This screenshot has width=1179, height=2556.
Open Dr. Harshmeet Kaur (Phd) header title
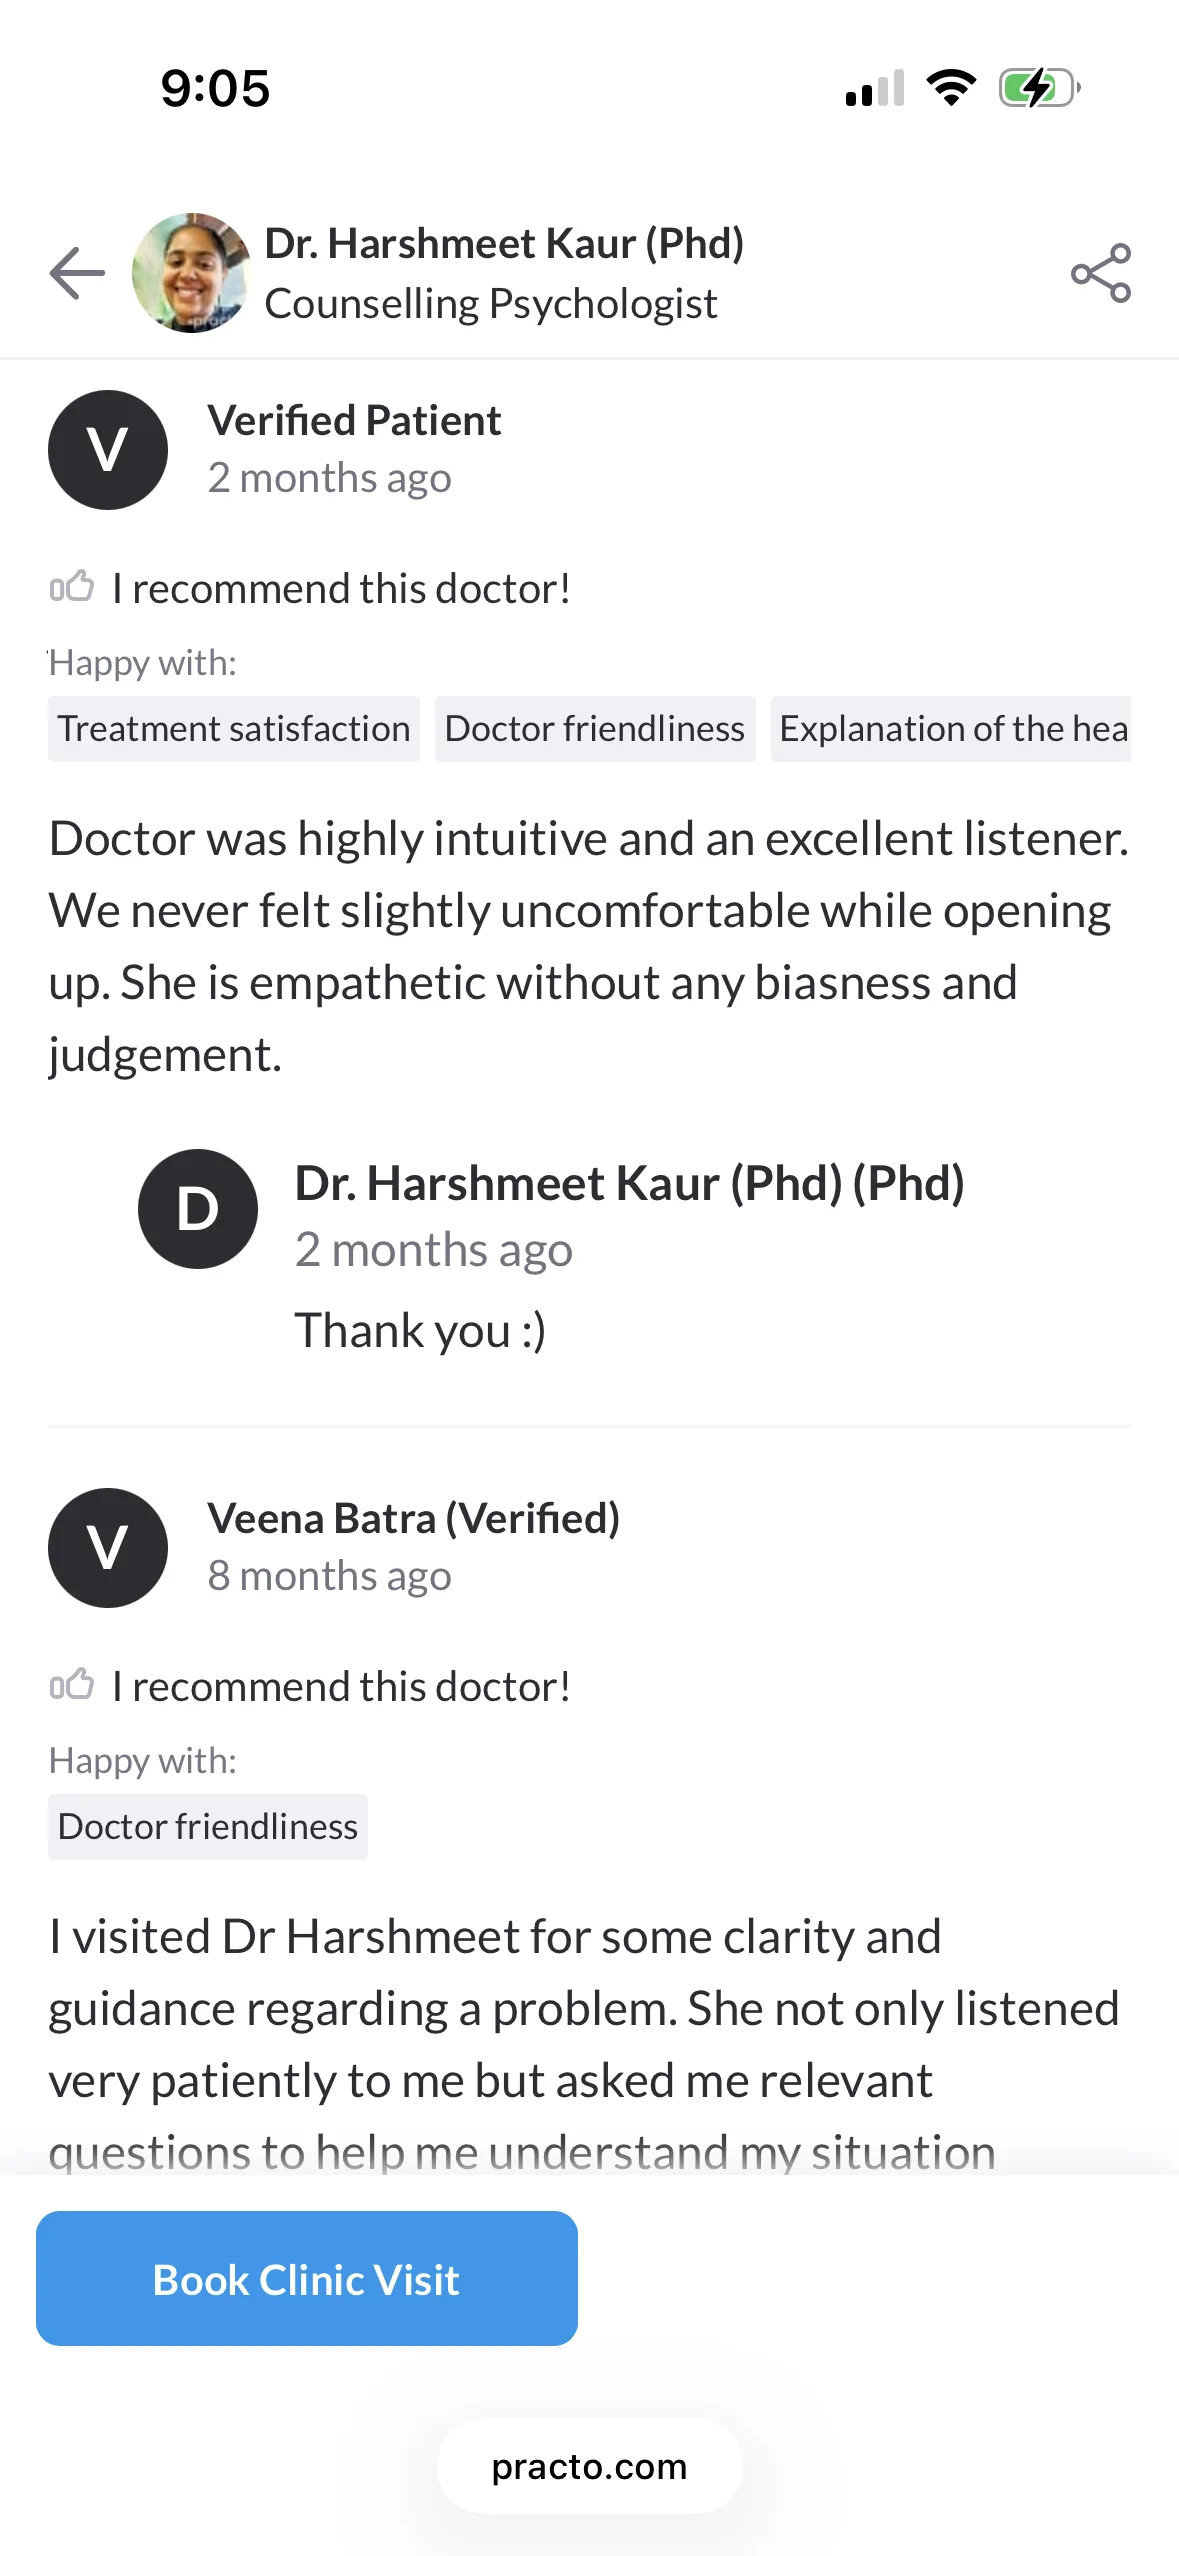504,243
